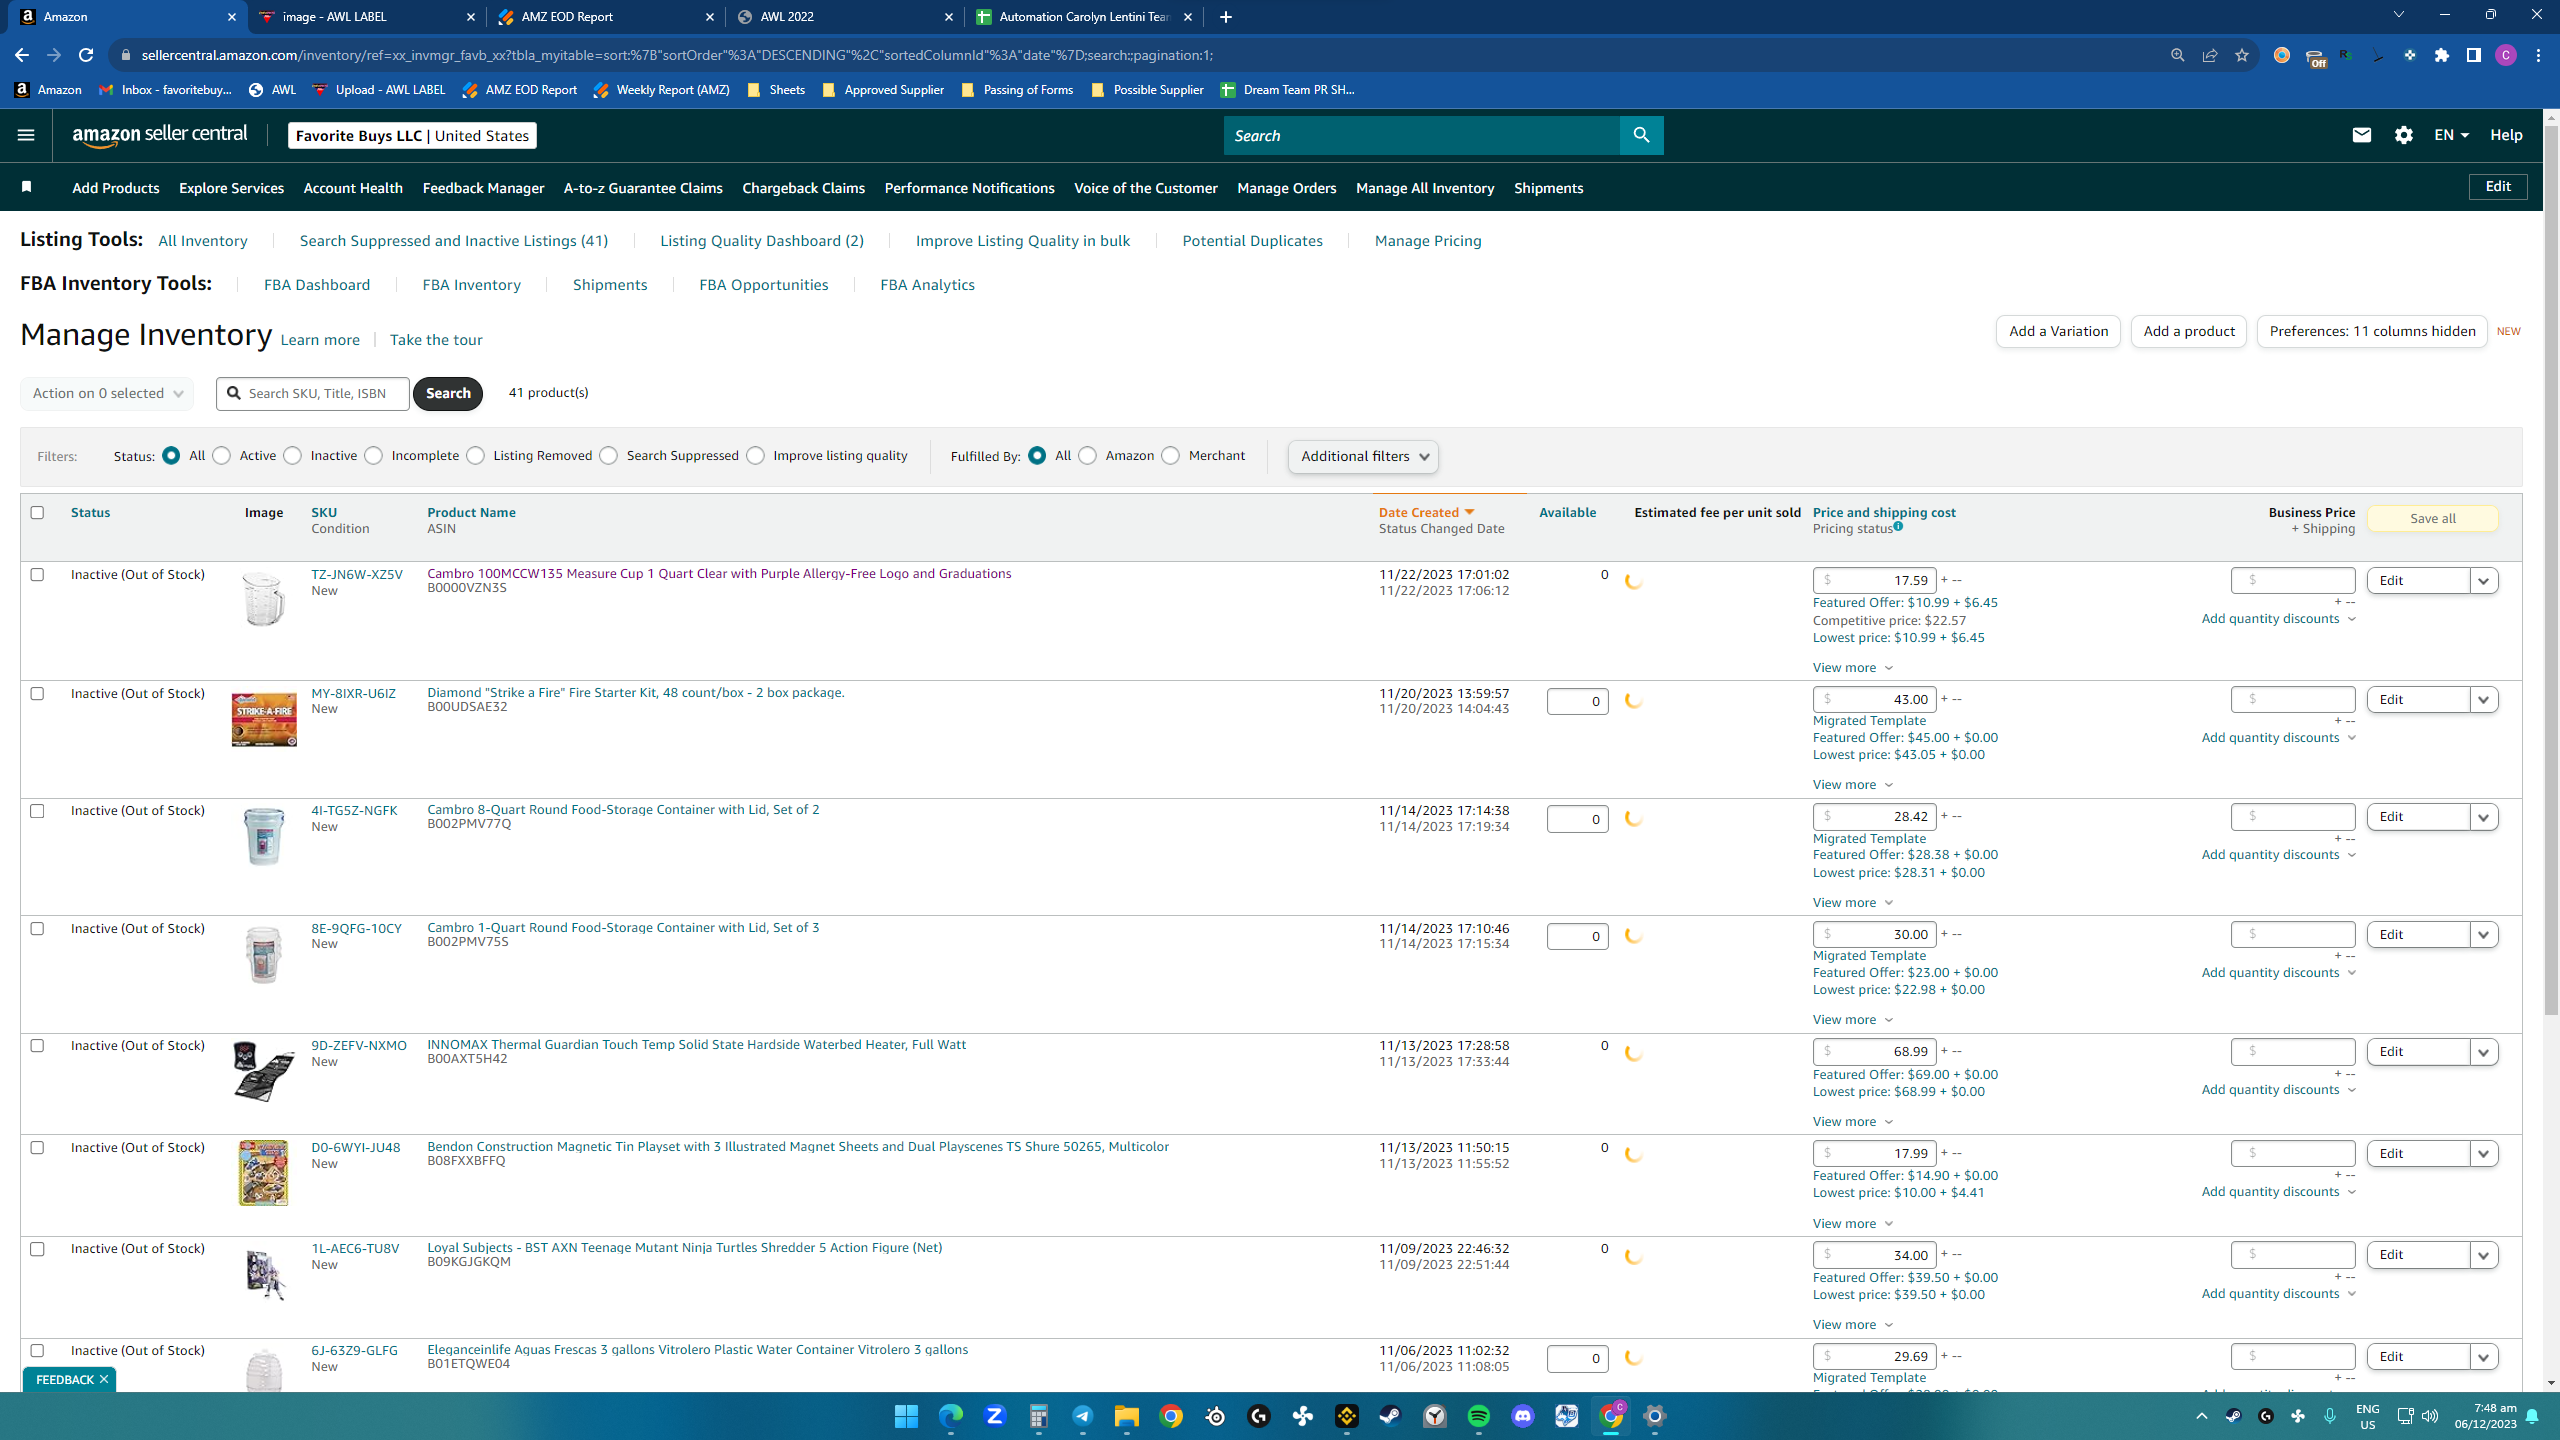Open Microsoft Edge from the taskbar

click(x=950, y=1416)
